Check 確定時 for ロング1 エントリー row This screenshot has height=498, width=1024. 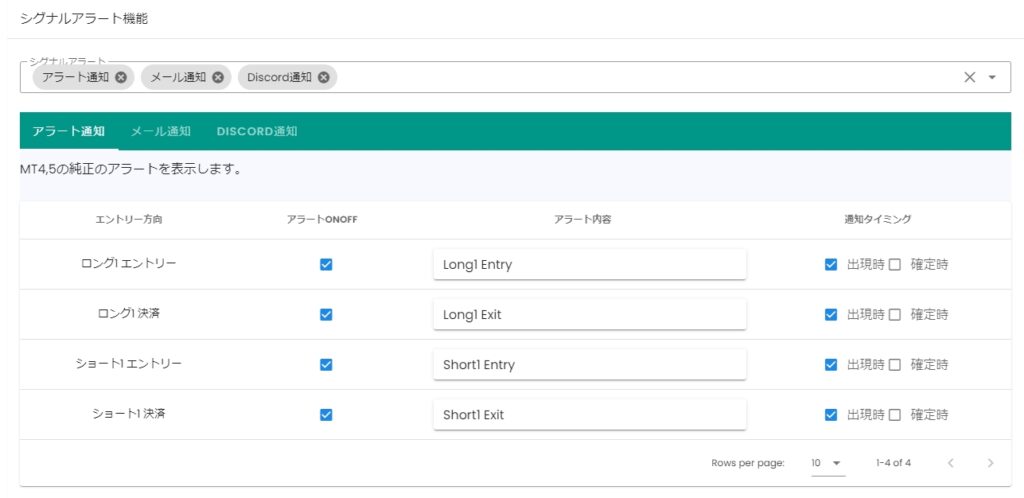click(895, 264)
